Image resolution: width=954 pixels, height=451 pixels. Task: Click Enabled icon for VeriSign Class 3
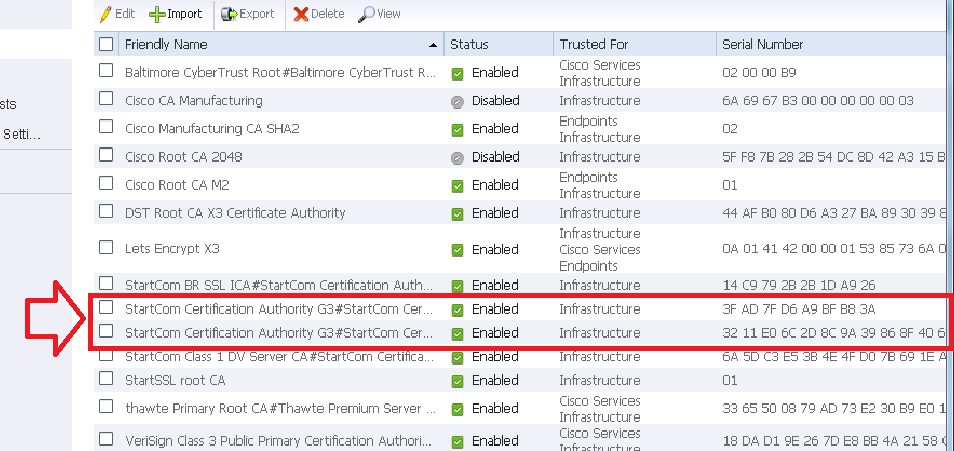pos(458,442)
